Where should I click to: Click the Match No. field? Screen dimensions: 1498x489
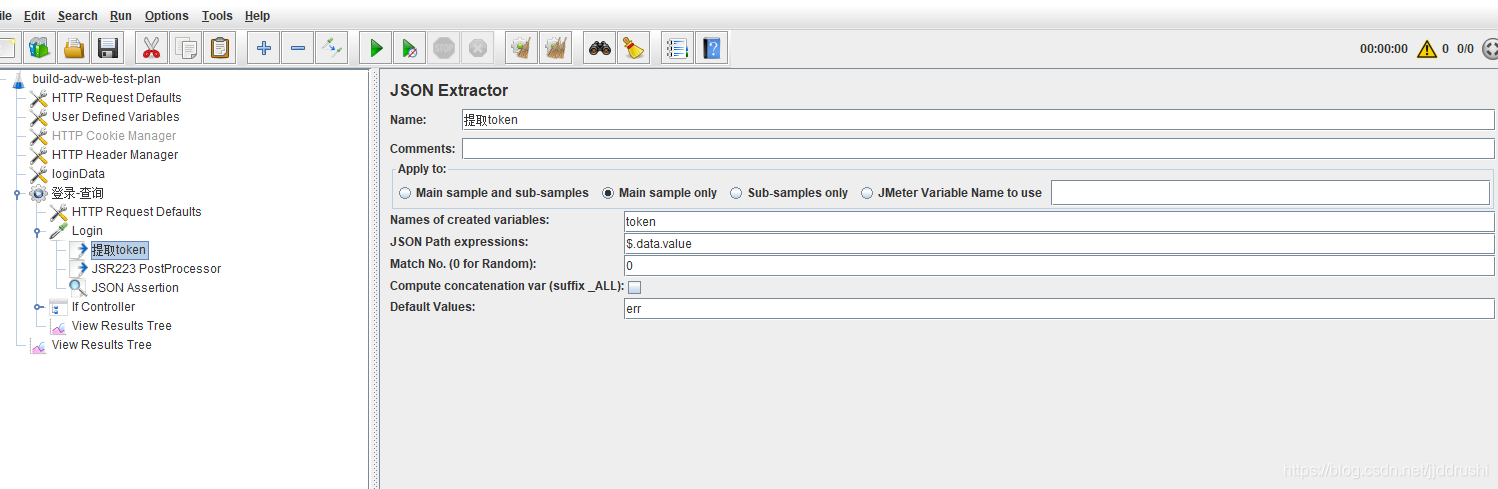pyautogui.click(x=1059, y=266)
